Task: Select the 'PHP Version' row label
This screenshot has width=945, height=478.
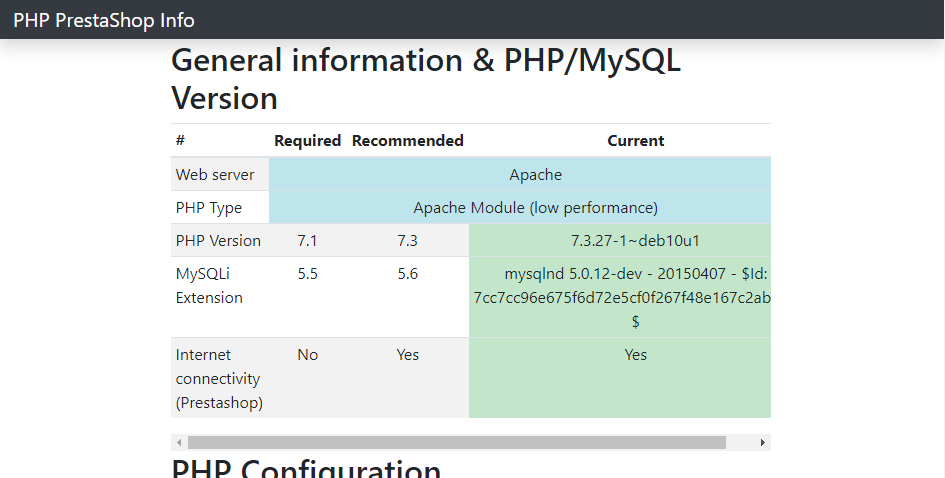Action: 218,241
